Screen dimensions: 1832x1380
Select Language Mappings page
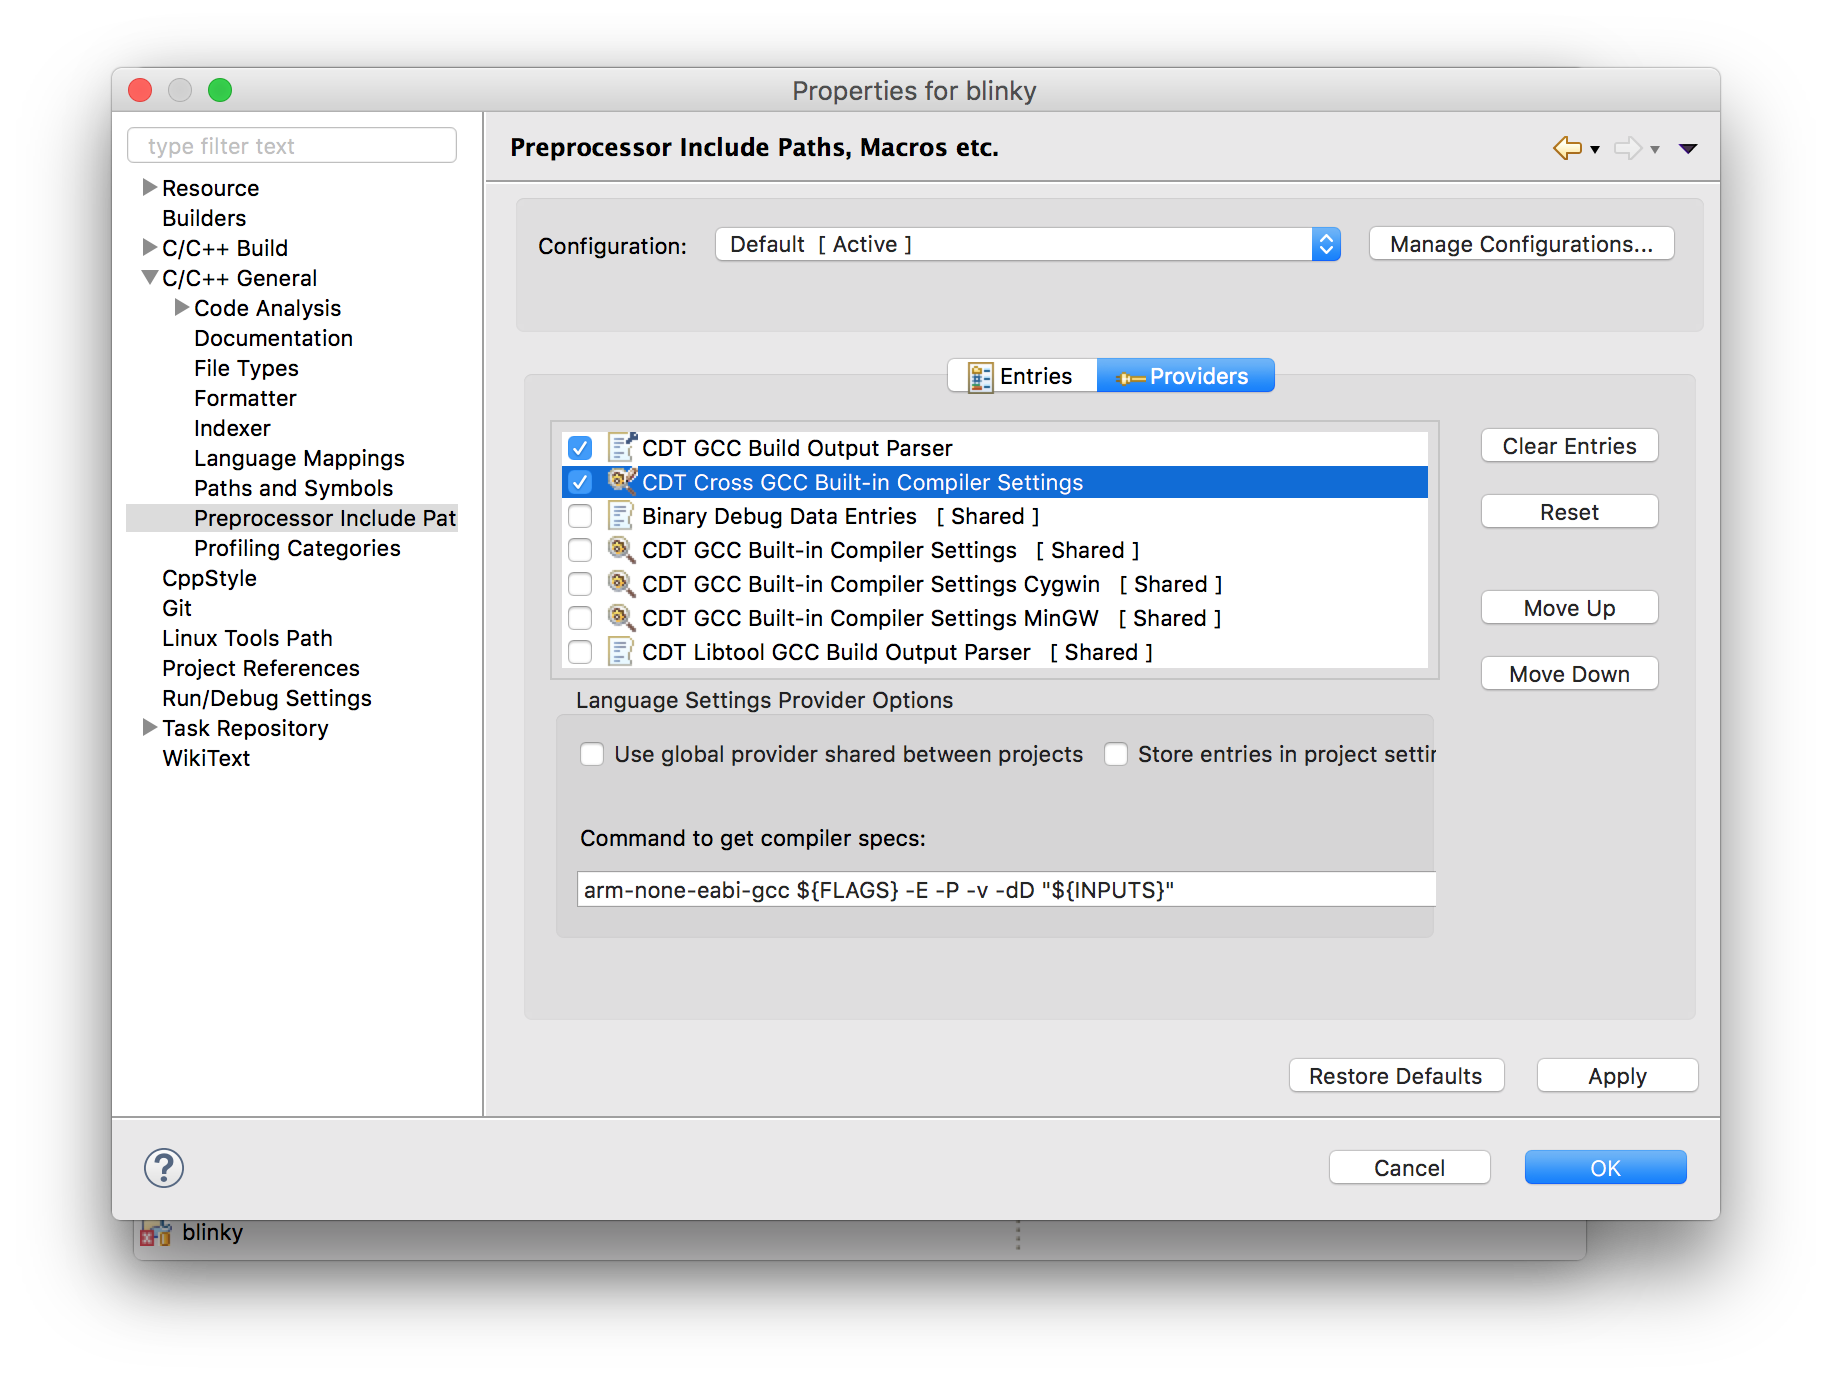click(299, 458)
